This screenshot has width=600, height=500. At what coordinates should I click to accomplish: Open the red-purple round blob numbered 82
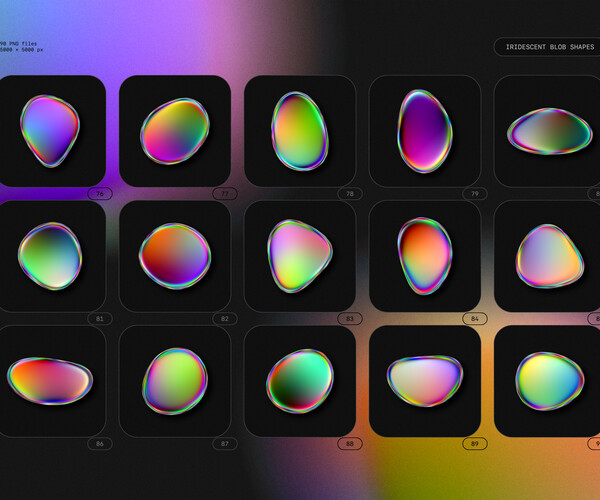[x=175, y=256]
